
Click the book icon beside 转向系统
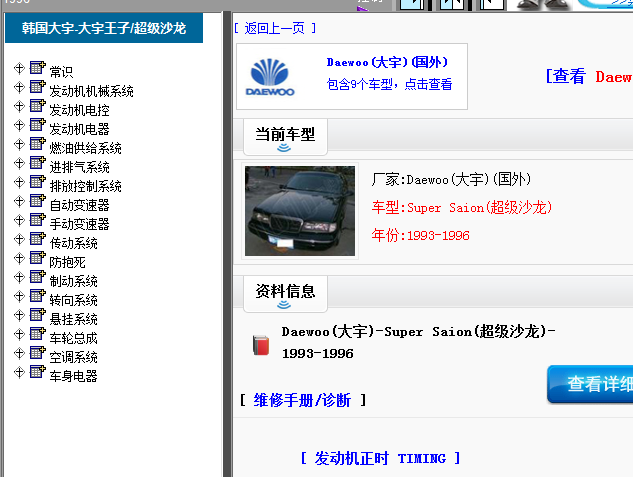[38, 295]
